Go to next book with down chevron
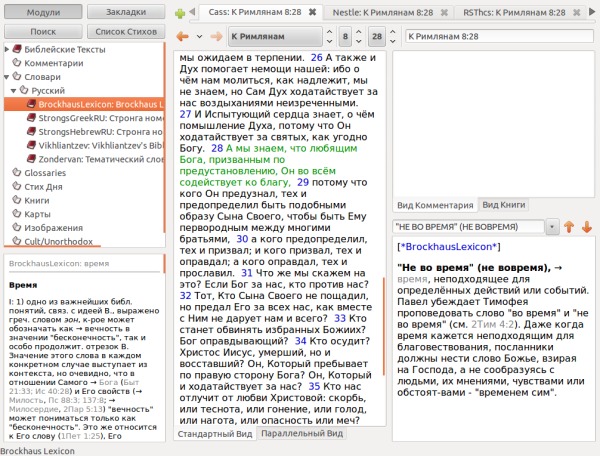The height and width of the screenshot is (456, 600). [x=329, y=41]
